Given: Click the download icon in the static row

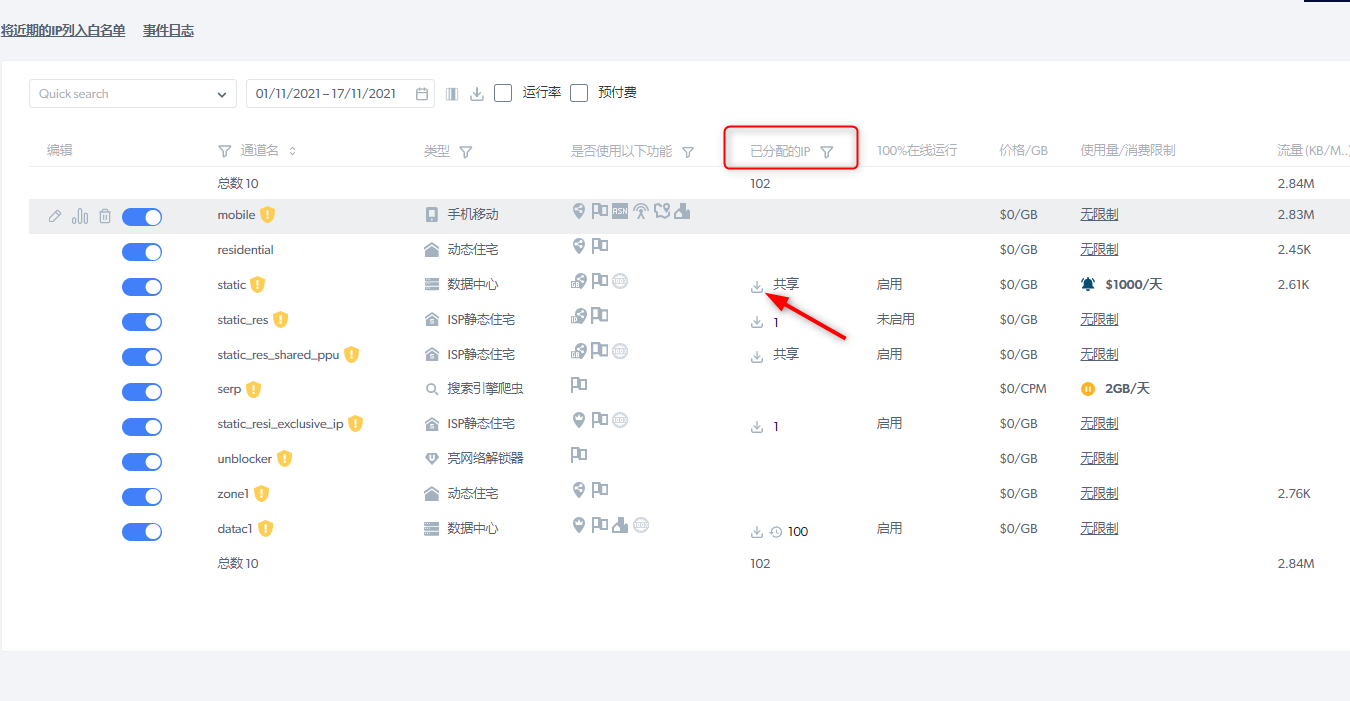Looking at the screenshot, I should pos(757,287).
